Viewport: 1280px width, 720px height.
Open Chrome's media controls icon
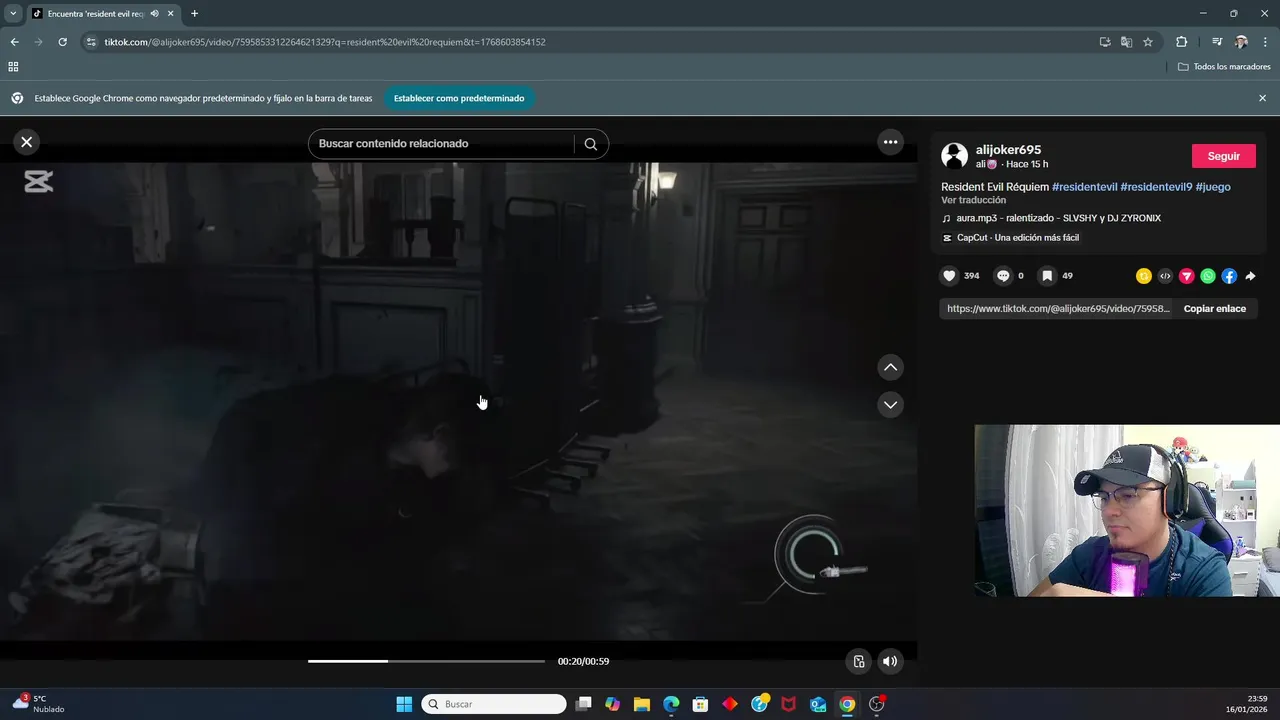point(1216,42)
